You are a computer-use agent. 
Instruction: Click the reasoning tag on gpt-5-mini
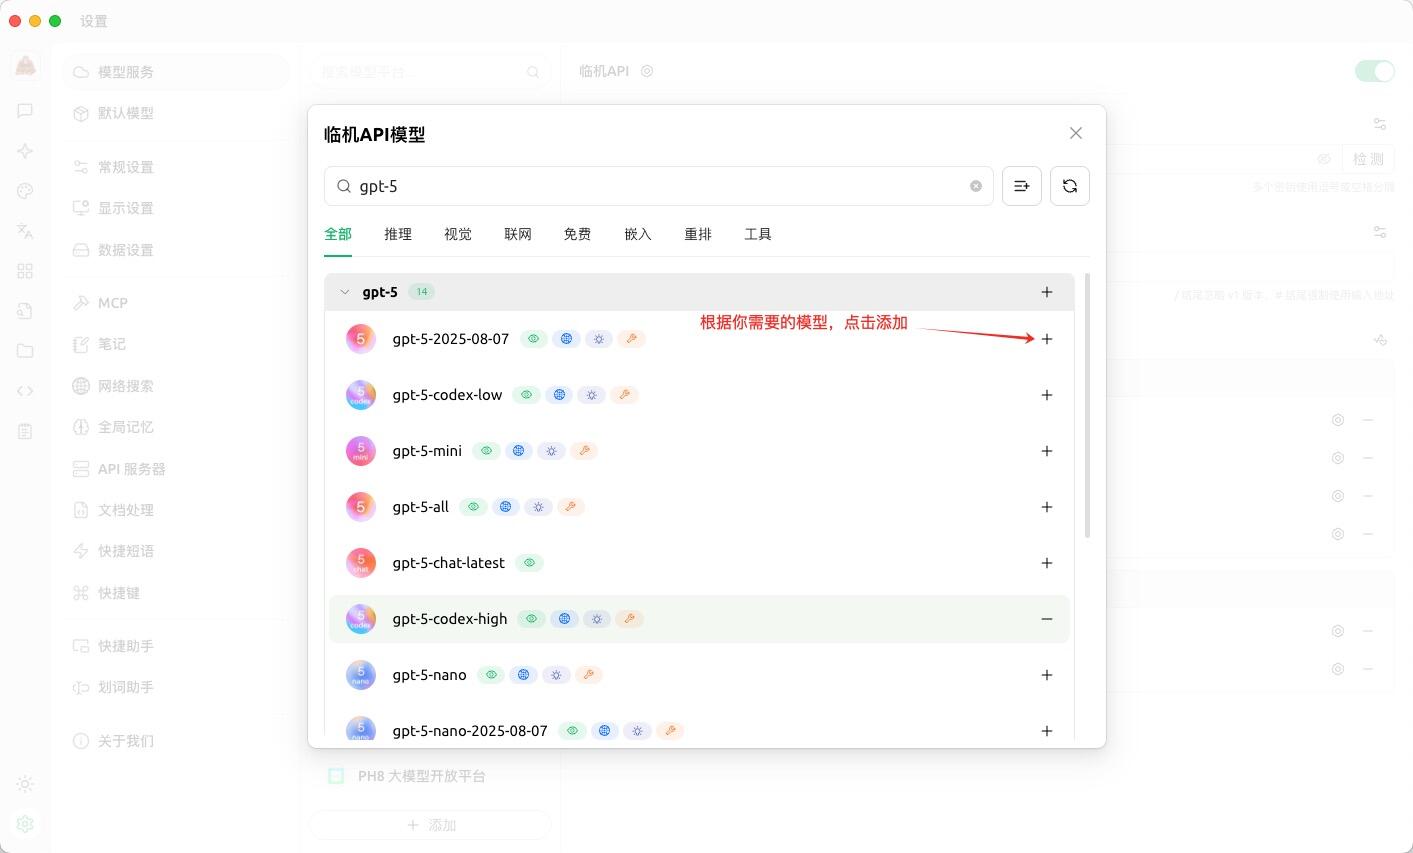(x=551, y=451)
